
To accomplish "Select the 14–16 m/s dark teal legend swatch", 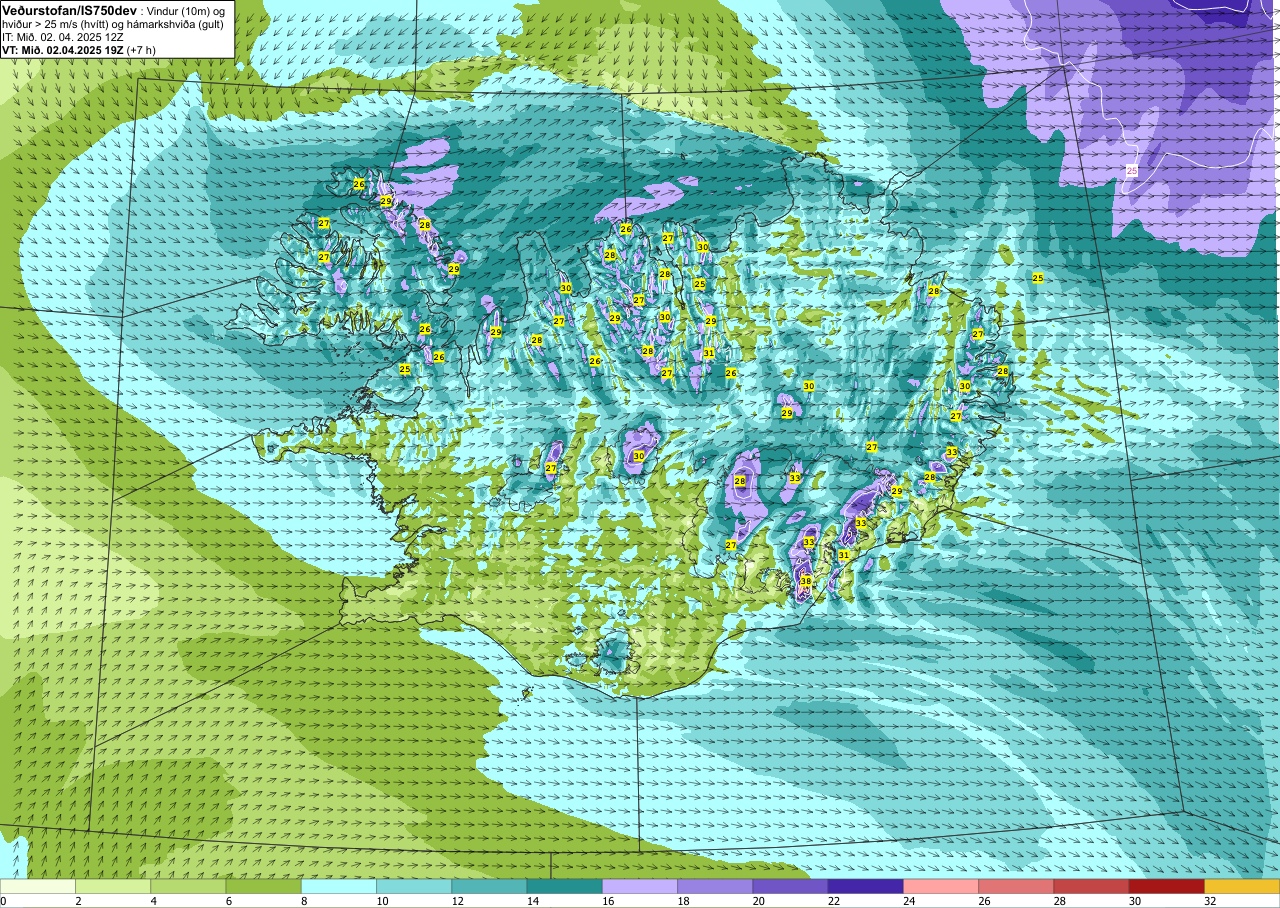I will pos(564,886).
